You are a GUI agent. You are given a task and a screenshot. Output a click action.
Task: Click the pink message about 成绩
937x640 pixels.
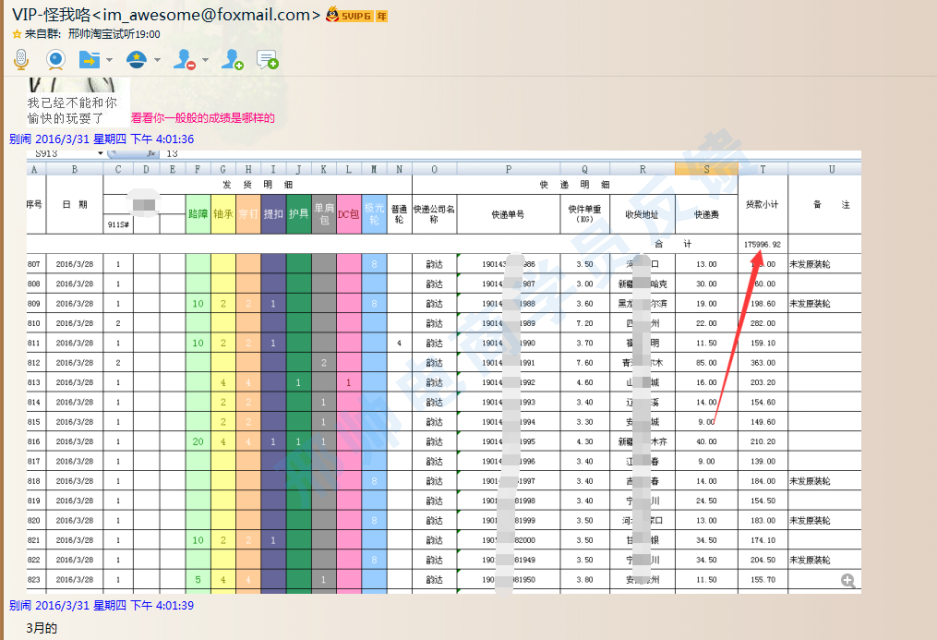[202, 118]
